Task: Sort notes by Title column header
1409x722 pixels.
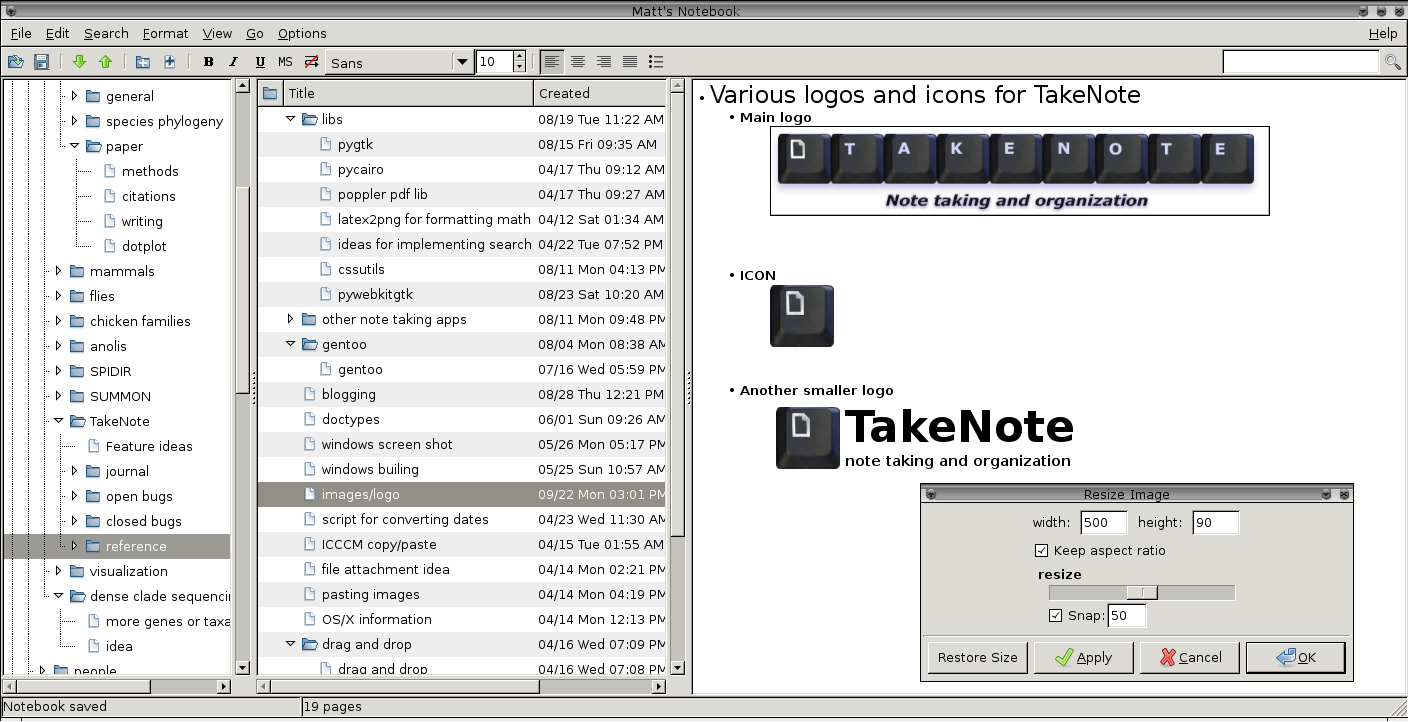Action: point(409,93)
